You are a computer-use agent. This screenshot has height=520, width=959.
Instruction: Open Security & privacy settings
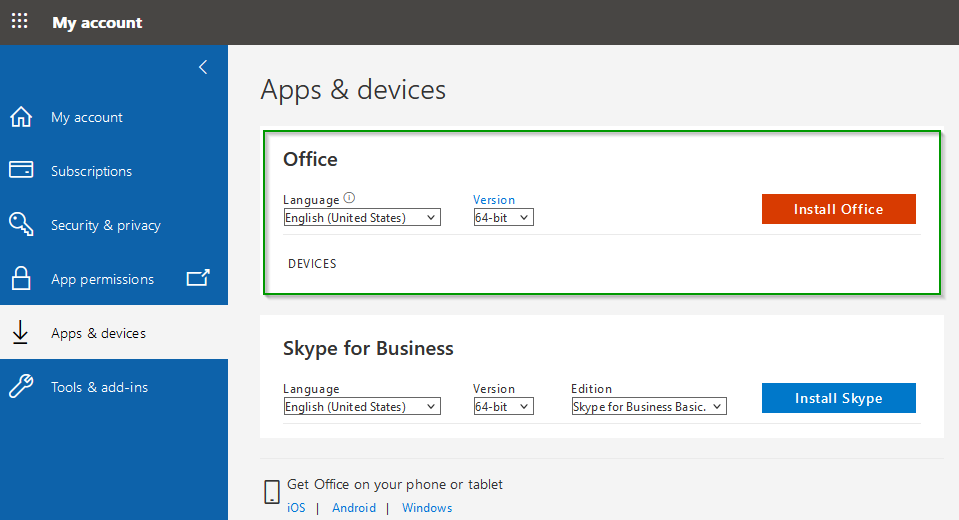(114, 225)
